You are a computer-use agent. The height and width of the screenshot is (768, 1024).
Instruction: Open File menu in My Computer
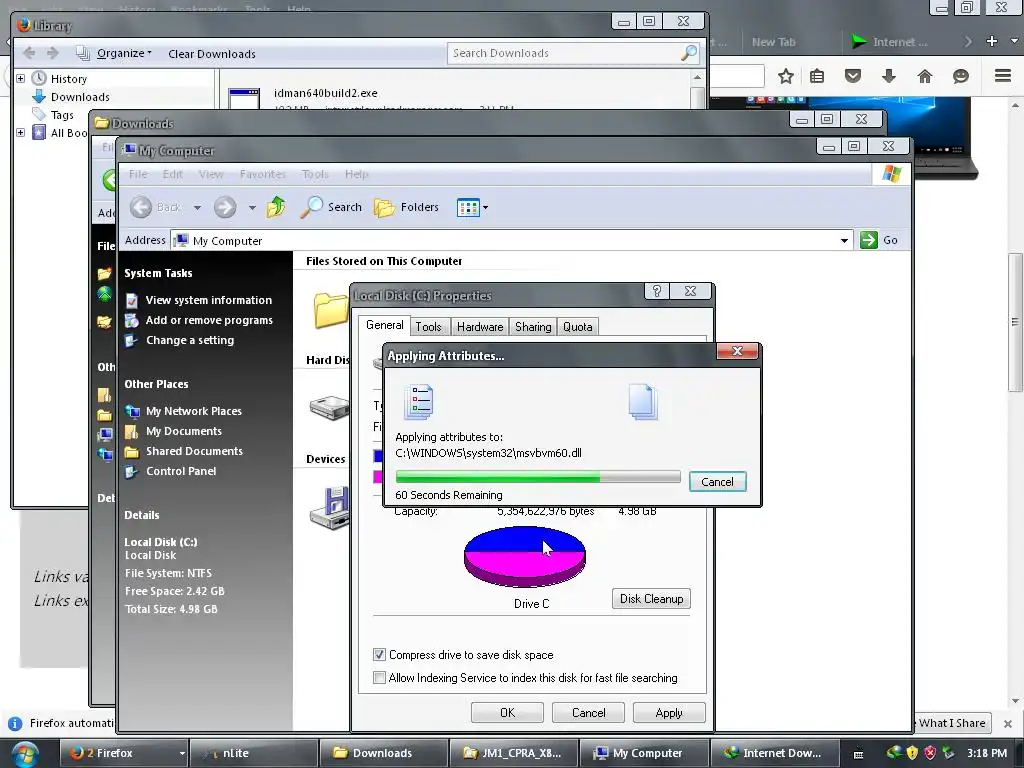point(138,174)
